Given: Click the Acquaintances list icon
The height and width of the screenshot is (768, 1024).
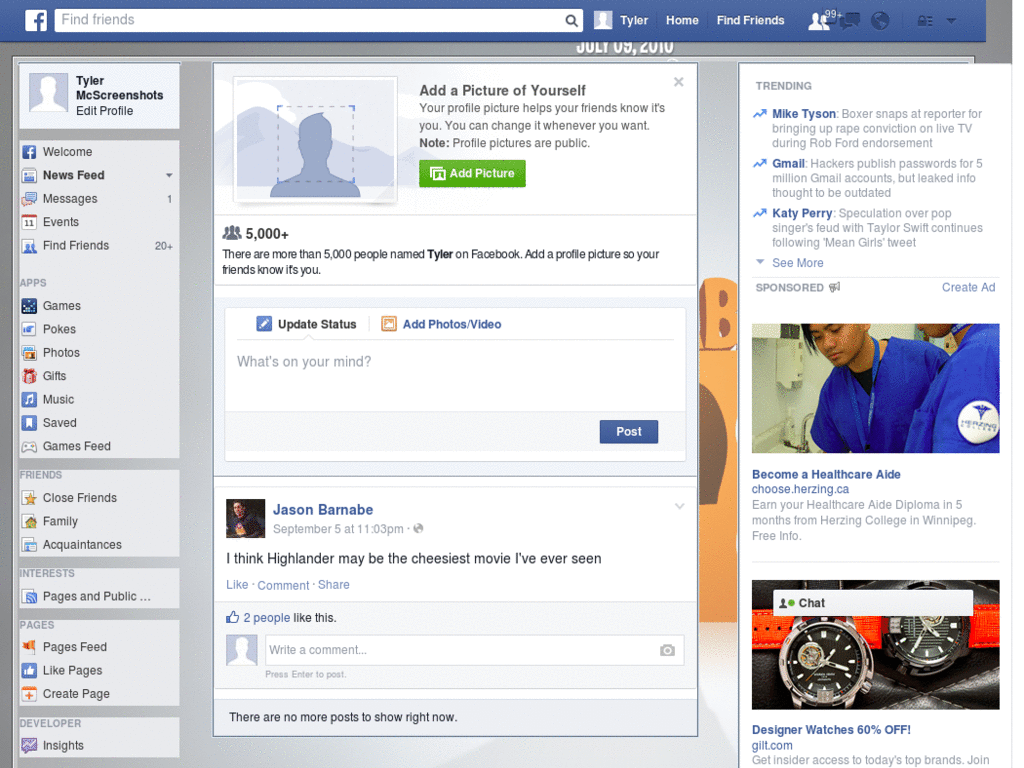Looking at the screenshot, I should coord(29,545).
